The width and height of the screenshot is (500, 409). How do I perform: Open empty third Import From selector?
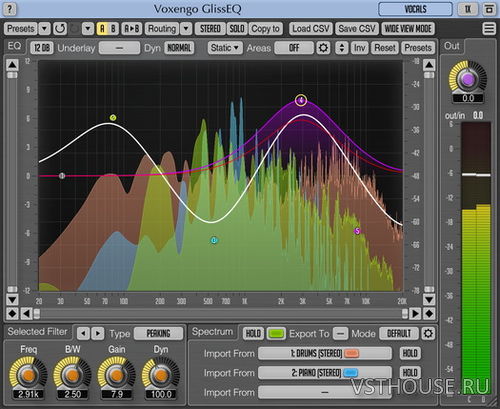click(325, 392)
